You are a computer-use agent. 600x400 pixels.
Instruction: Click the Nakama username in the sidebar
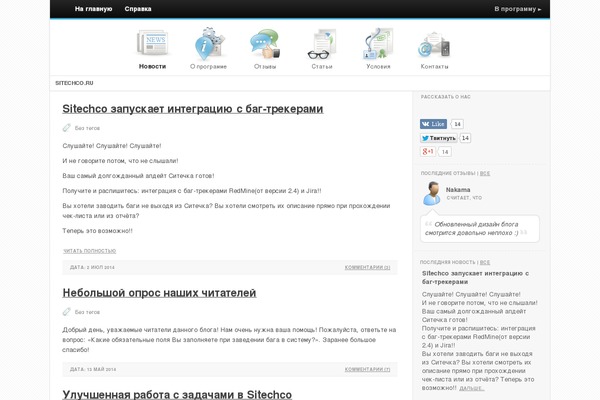(458, 190)
